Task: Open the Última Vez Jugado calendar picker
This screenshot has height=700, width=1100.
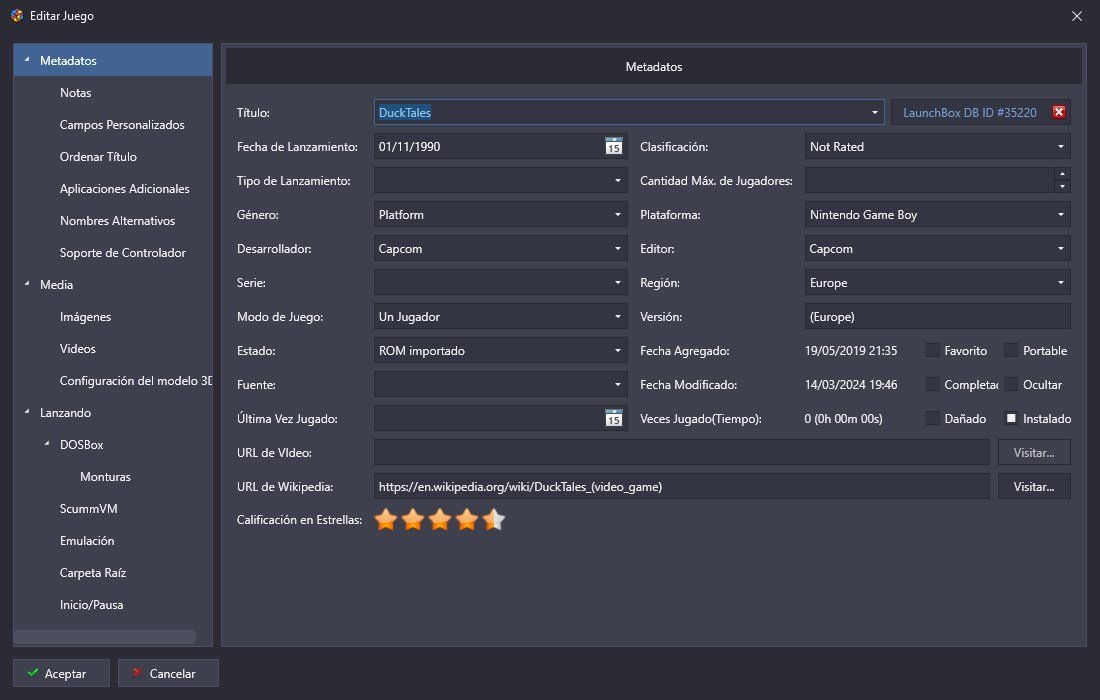Action: tap(613, 419)
